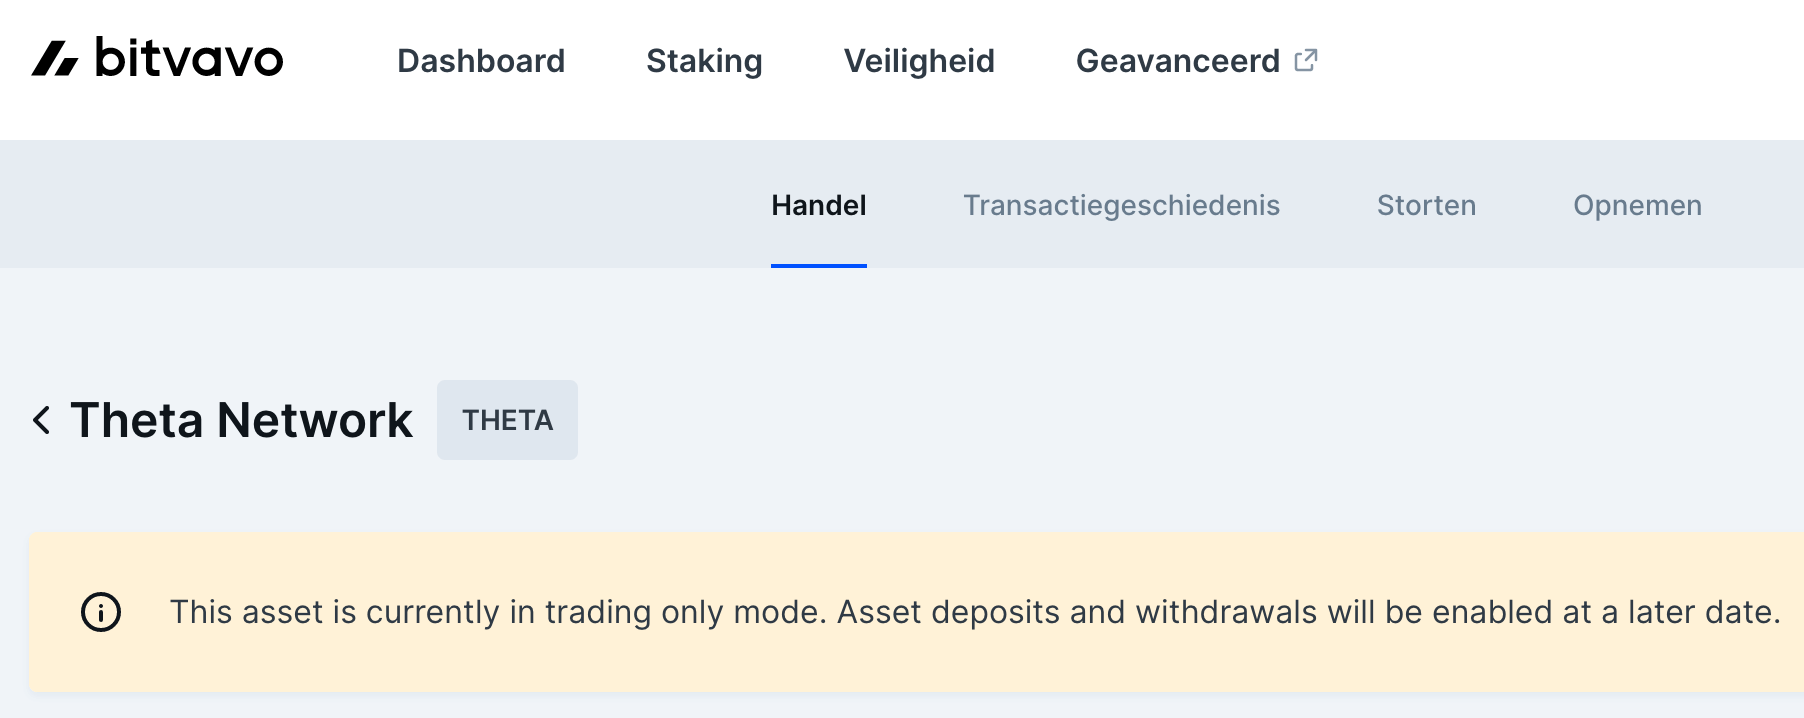Open the Veiligheid page
This screenshot has width=1804, height=718.
919,60
